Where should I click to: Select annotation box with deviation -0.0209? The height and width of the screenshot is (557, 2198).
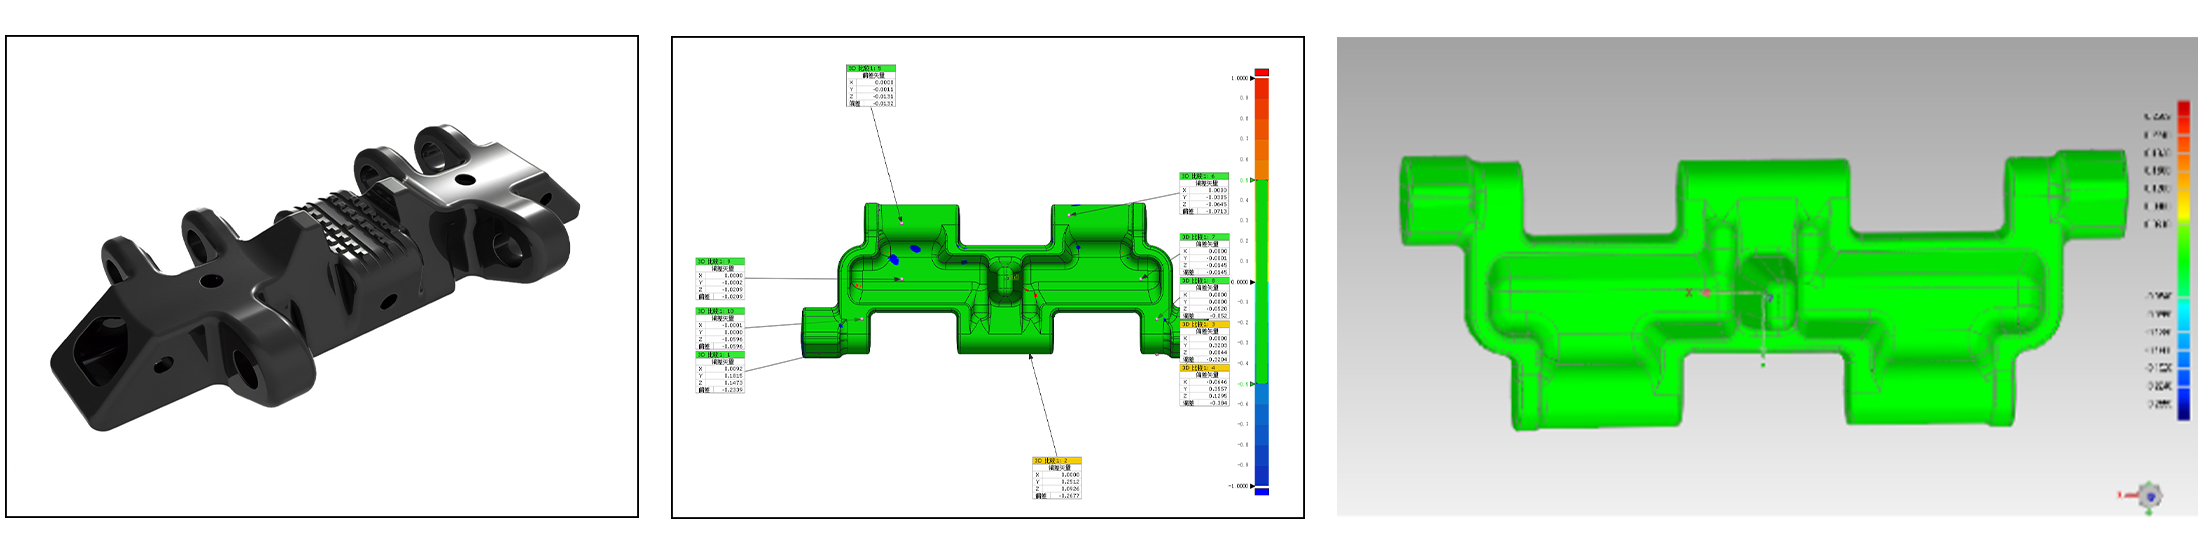tap(720, 279)
